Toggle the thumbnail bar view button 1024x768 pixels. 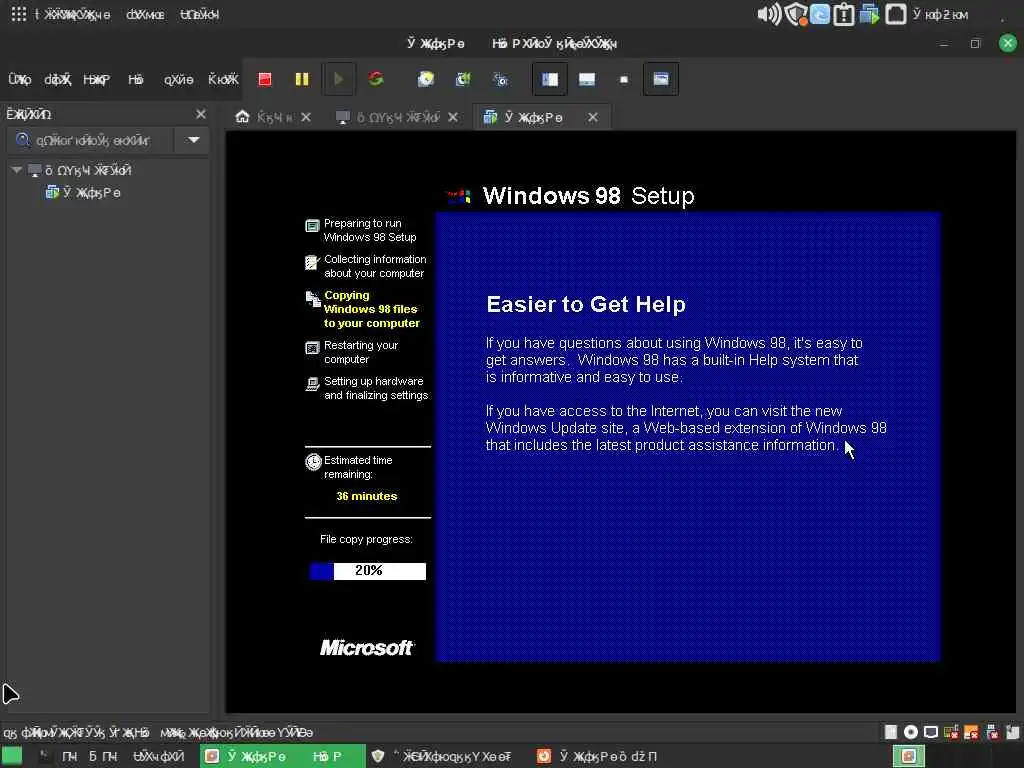tap(587, 79)
